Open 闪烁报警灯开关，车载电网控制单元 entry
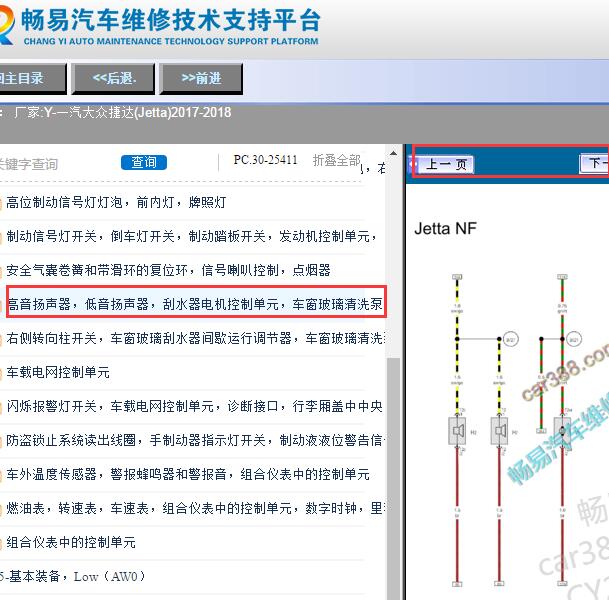 point(195,406)
